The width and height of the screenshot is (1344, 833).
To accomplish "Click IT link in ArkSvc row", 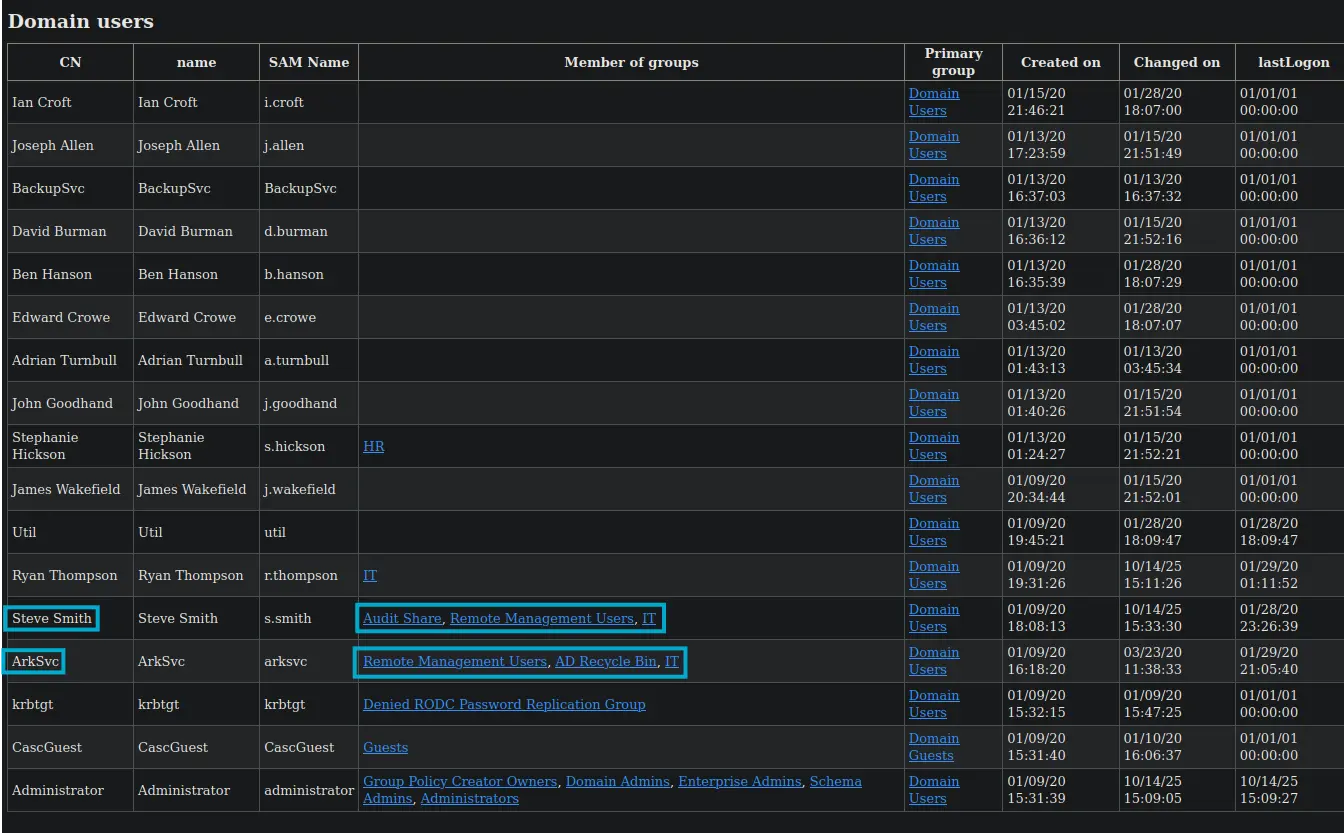I will click(x=671, y=662).
